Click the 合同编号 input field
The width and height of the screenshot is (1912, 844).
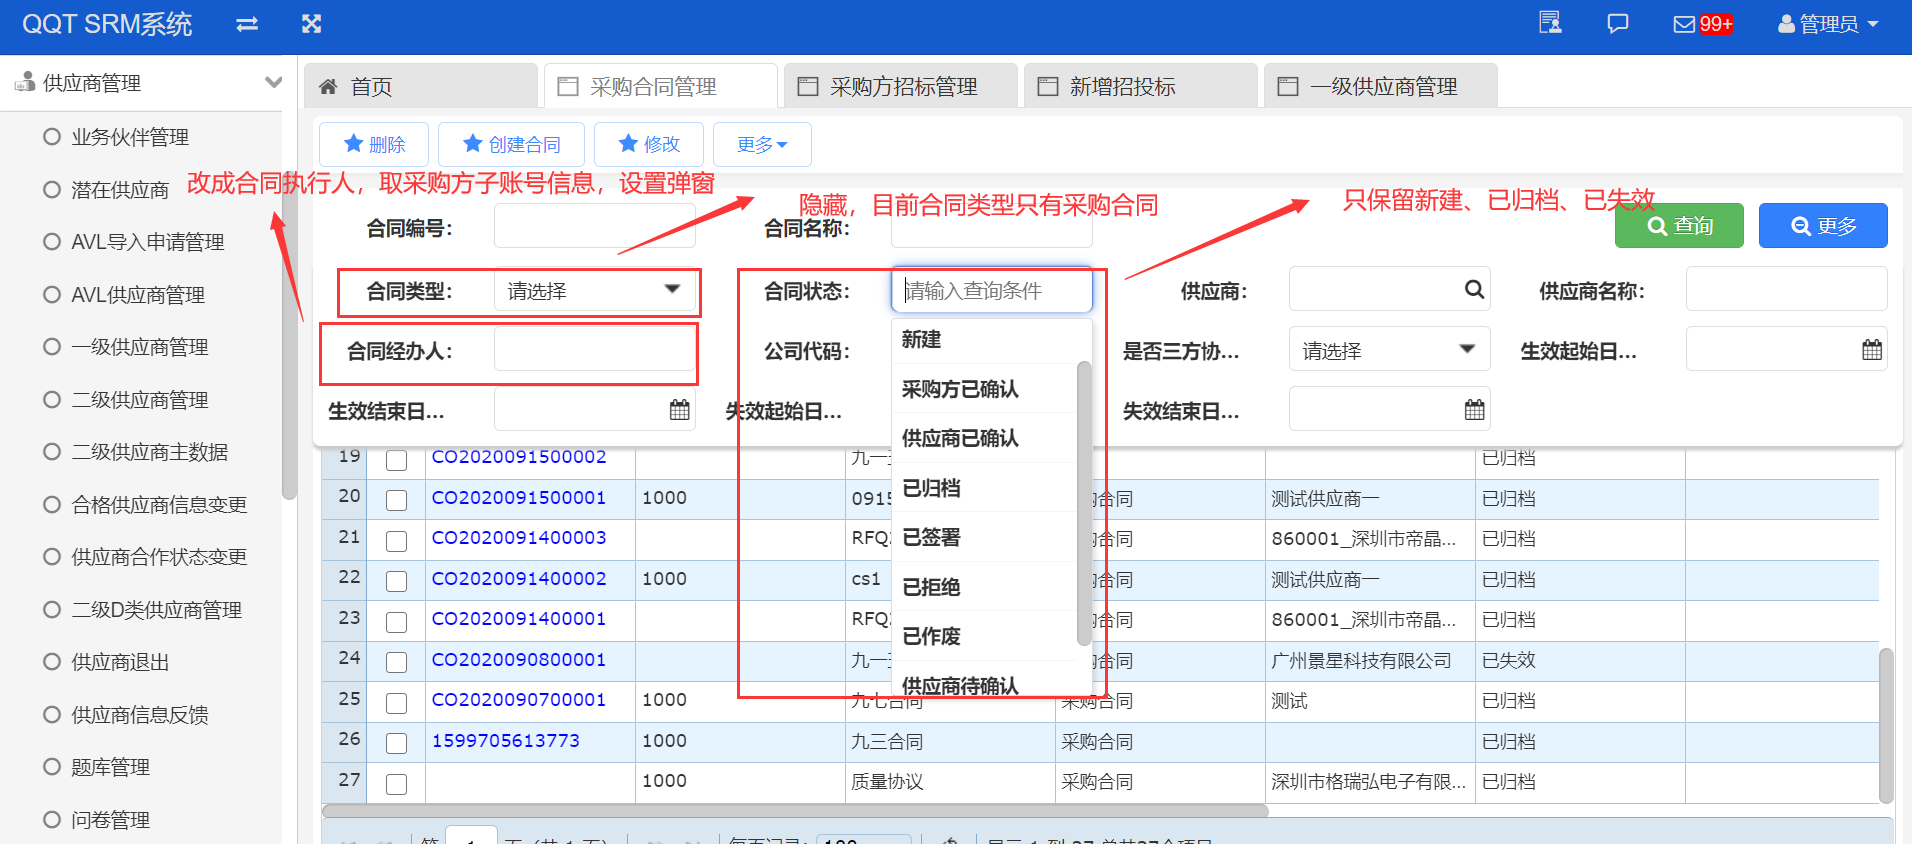[x=594, y=227]
